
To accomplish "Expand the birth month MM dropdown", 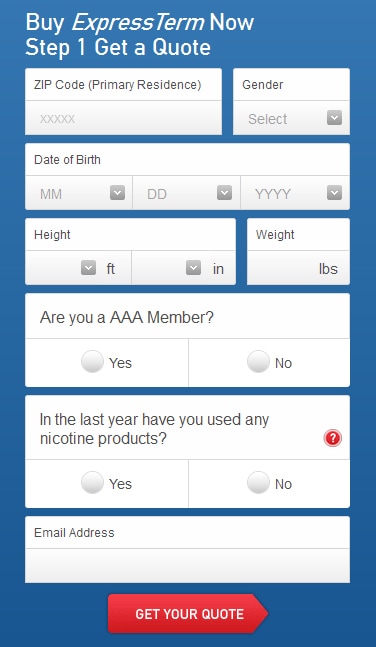I will 117,193.
